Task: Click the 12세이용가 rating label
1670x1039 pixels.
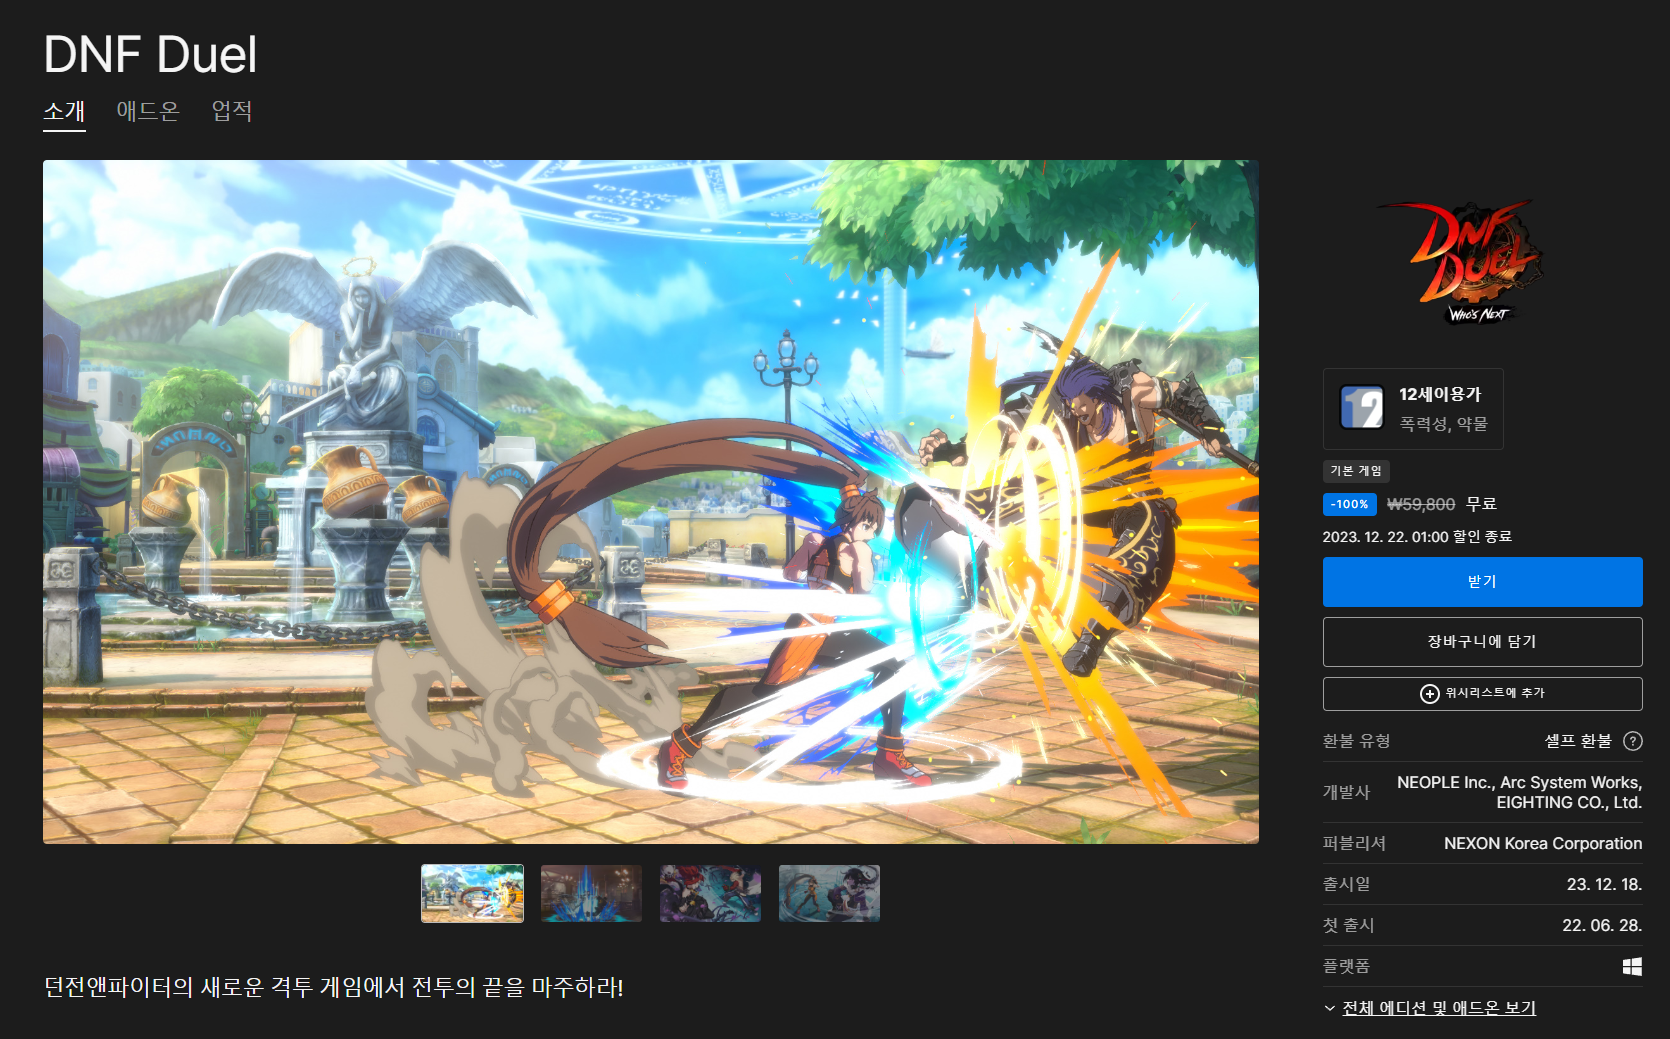Action: tap(1440, 394)
